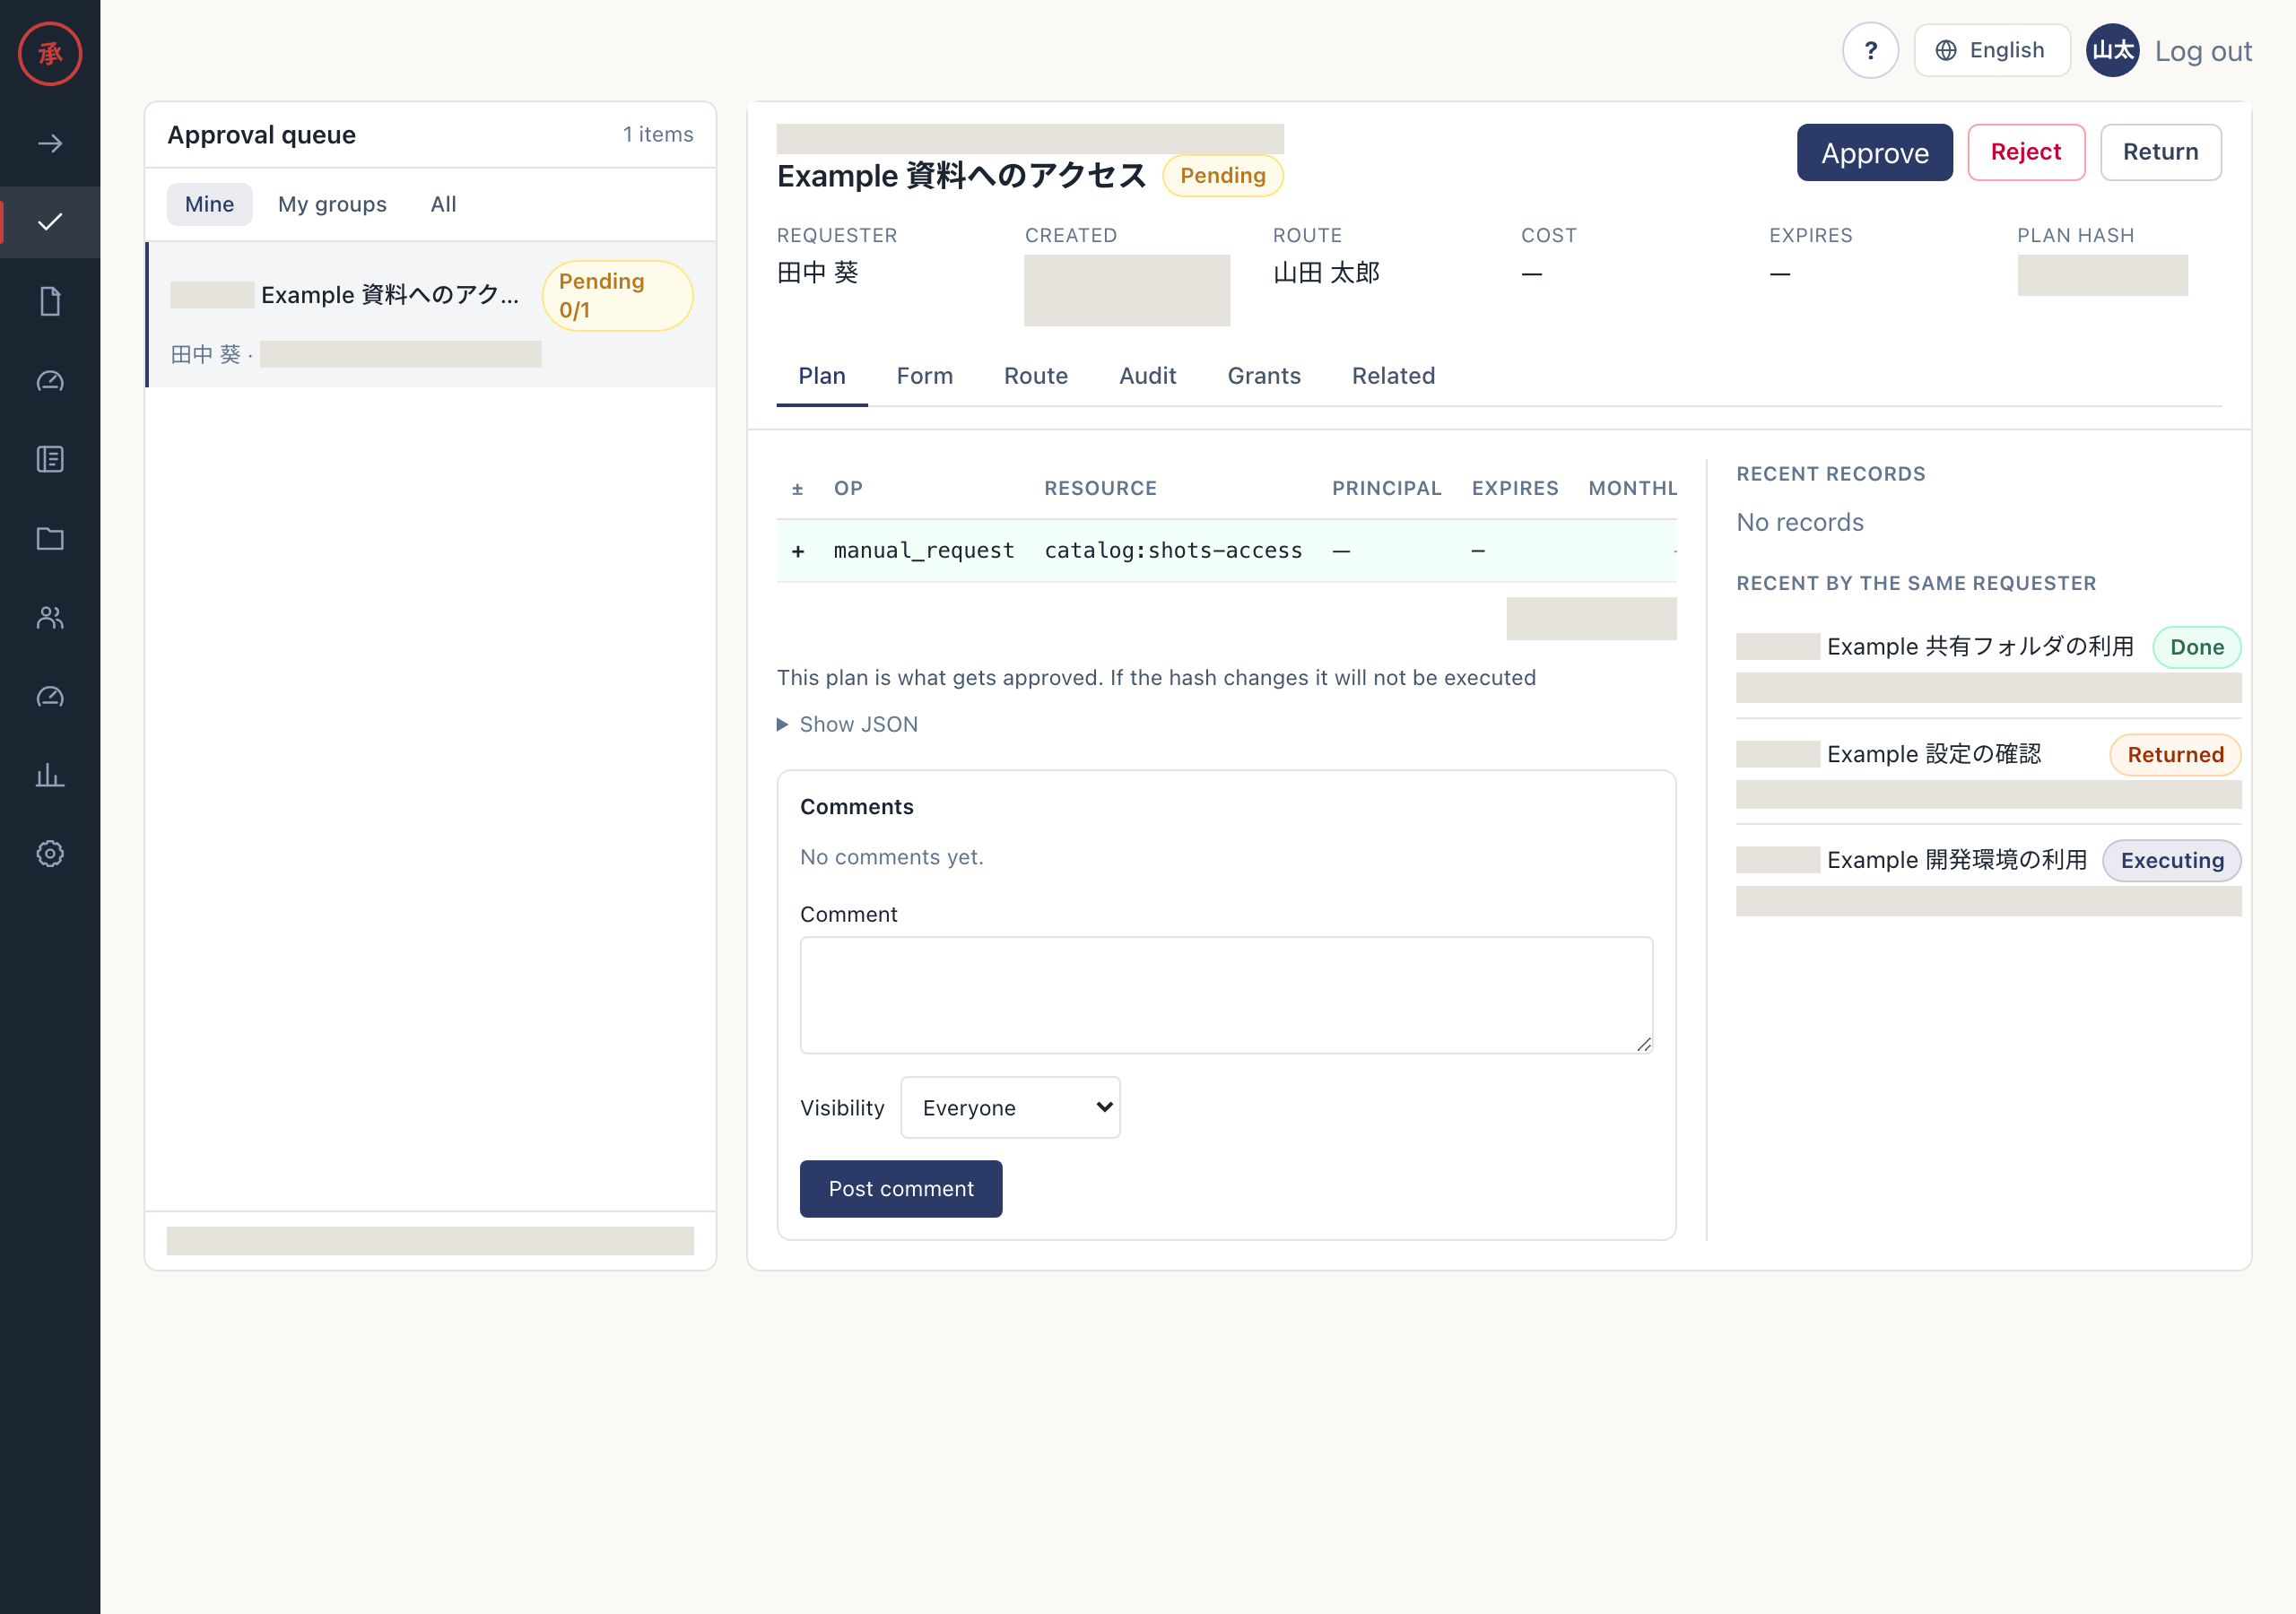The image size is (2296, 1614).
Task: Switch to the Route tab
Action: 1036,376
